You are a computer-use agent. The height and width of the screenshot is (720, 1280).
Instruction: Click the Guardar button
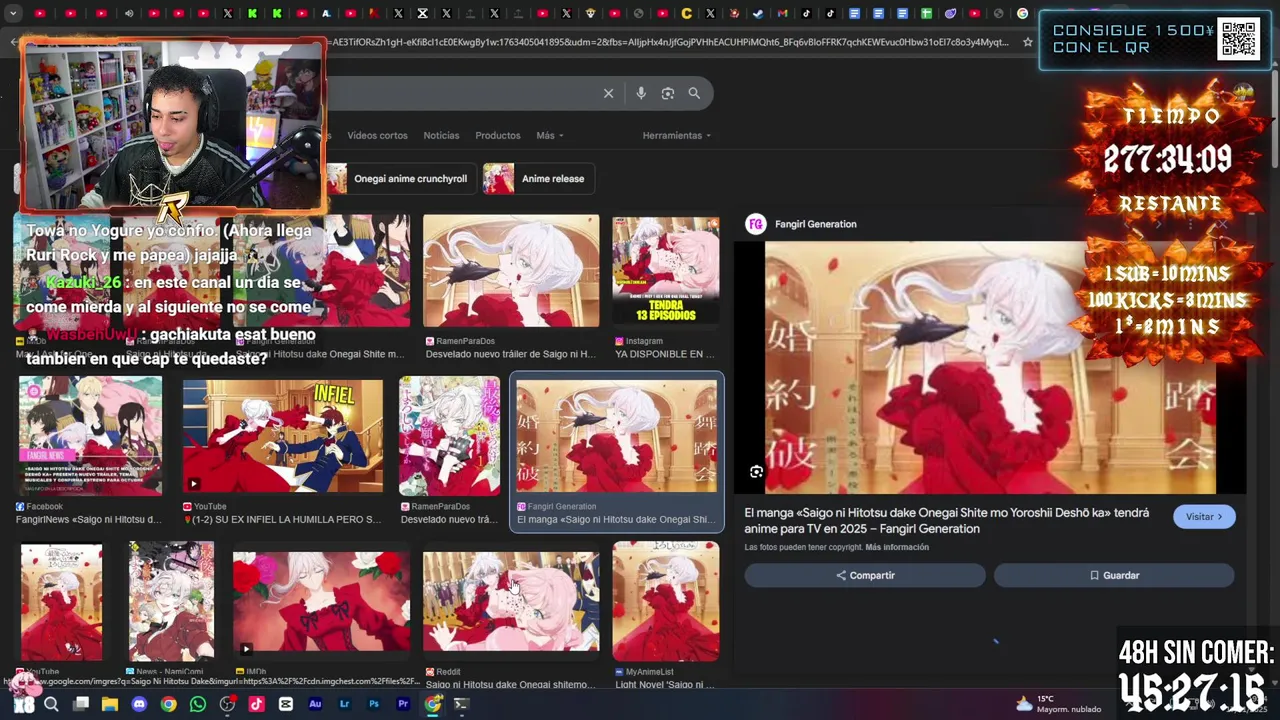click(1114, 575)
